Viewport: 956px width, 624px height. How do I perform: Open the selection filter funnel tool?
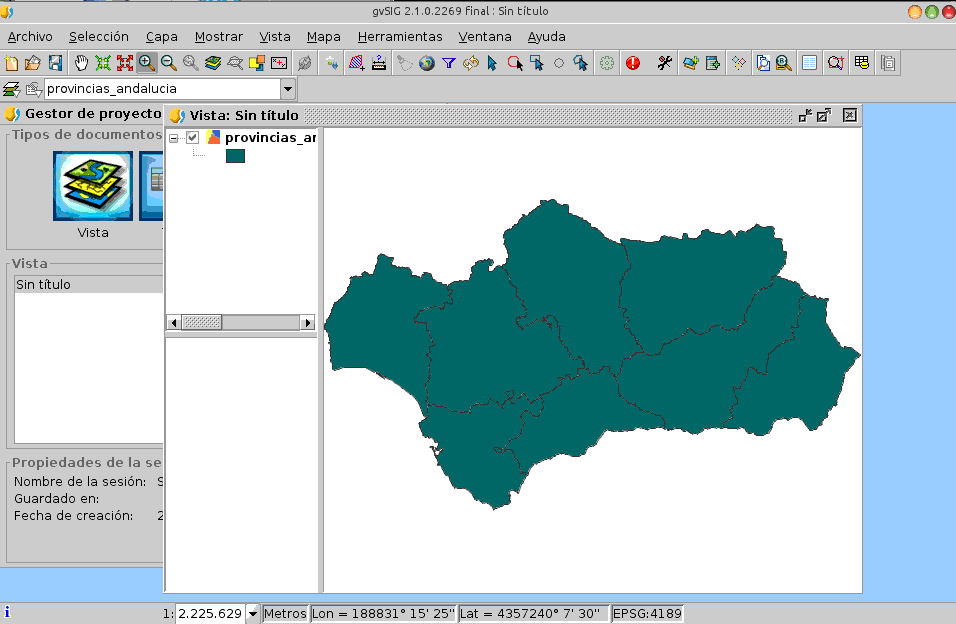(449, 63)
